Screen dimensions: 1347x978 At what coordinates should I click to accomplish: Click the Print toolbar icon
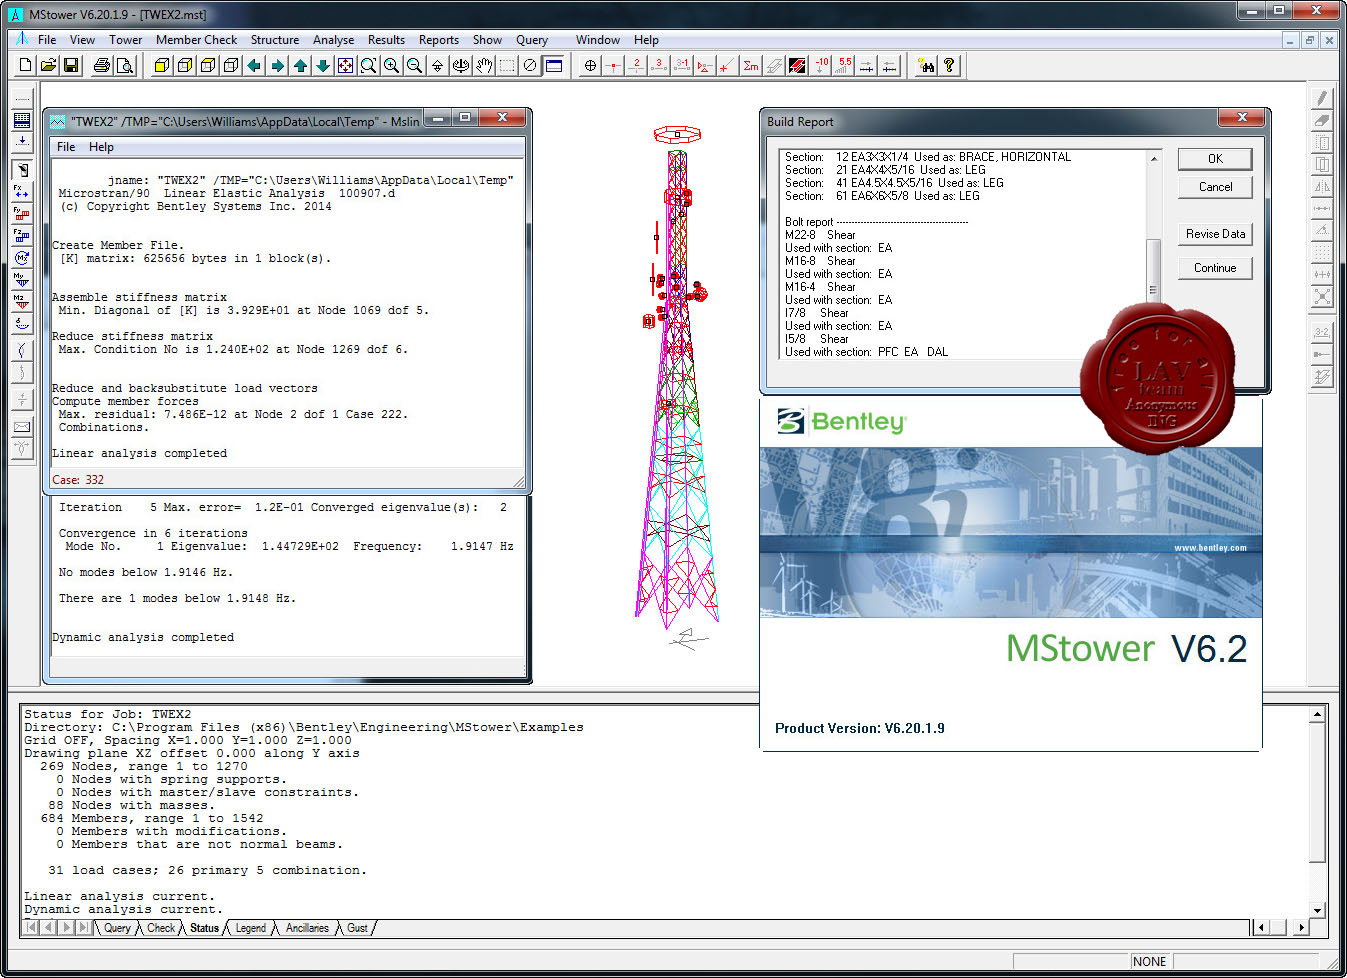(x=102, y=65)
